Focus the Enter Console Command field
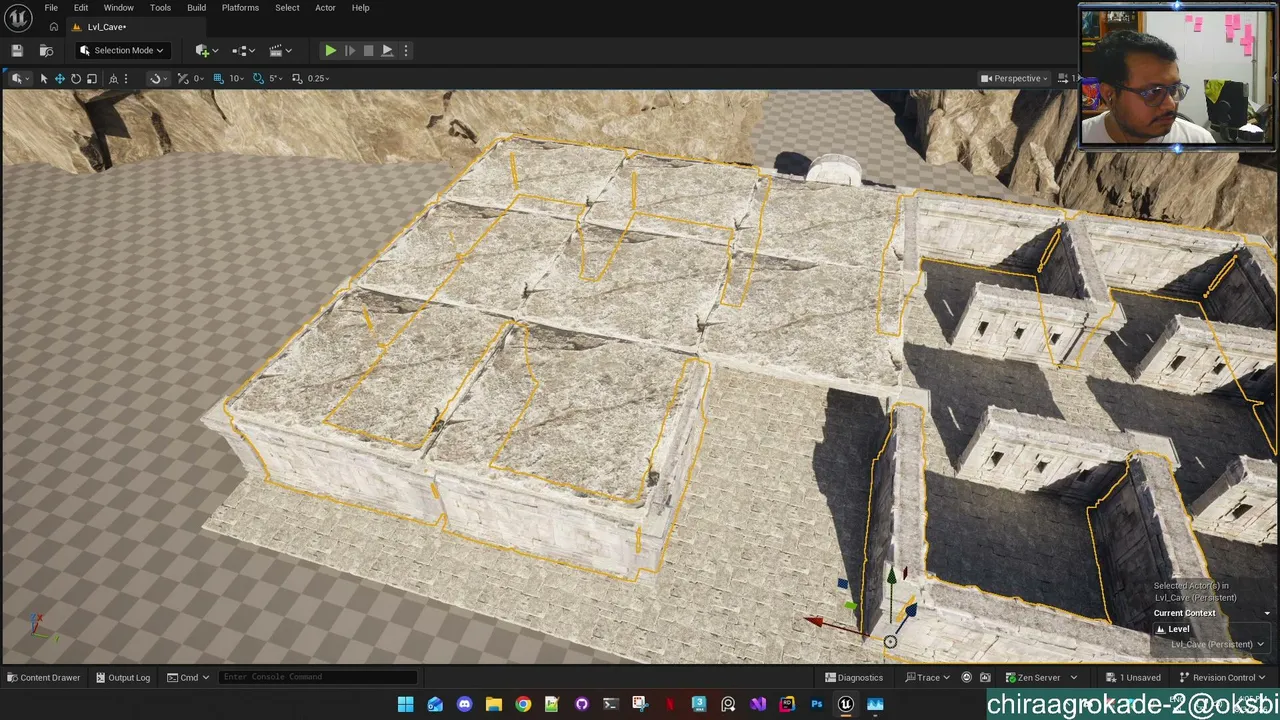Viewport: 1280px width, 720px height. [318, 677]
